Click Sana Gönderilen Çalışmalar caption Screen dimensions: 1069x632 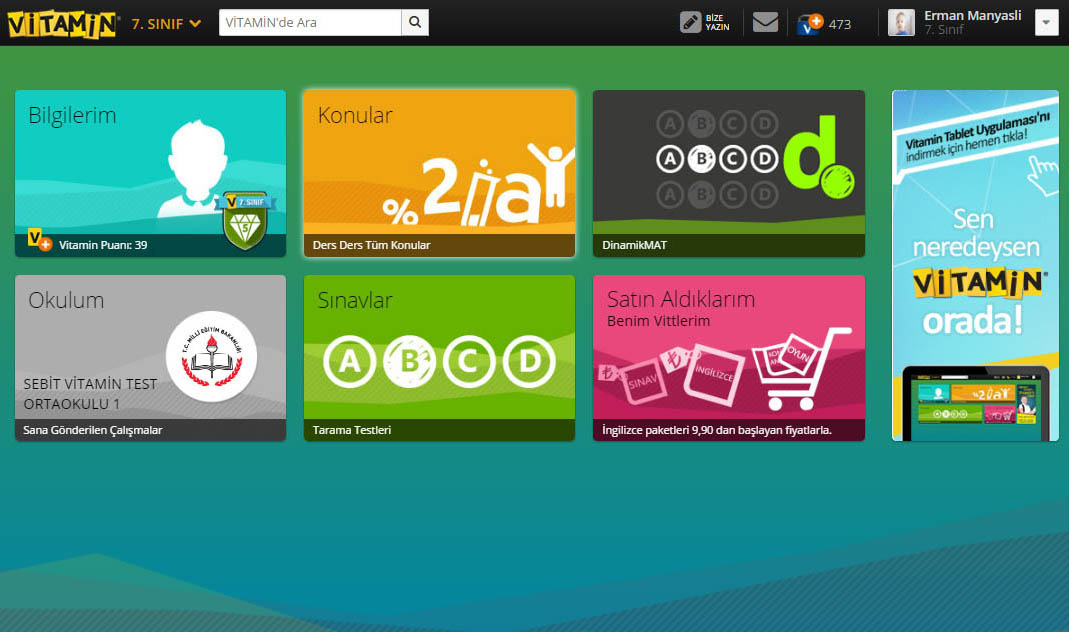(93, 430)
